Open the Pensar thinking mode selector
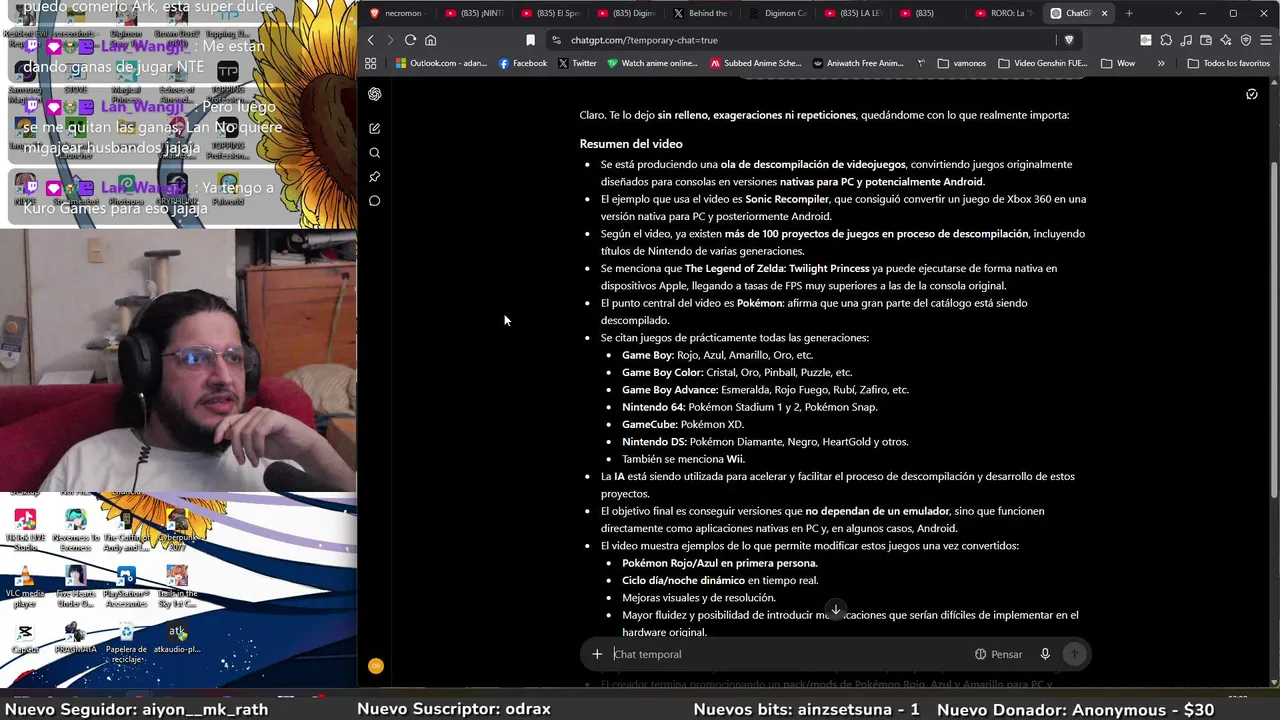This screenshot has height=720, width=1280. pyautogui.click(x=998, y=654)
